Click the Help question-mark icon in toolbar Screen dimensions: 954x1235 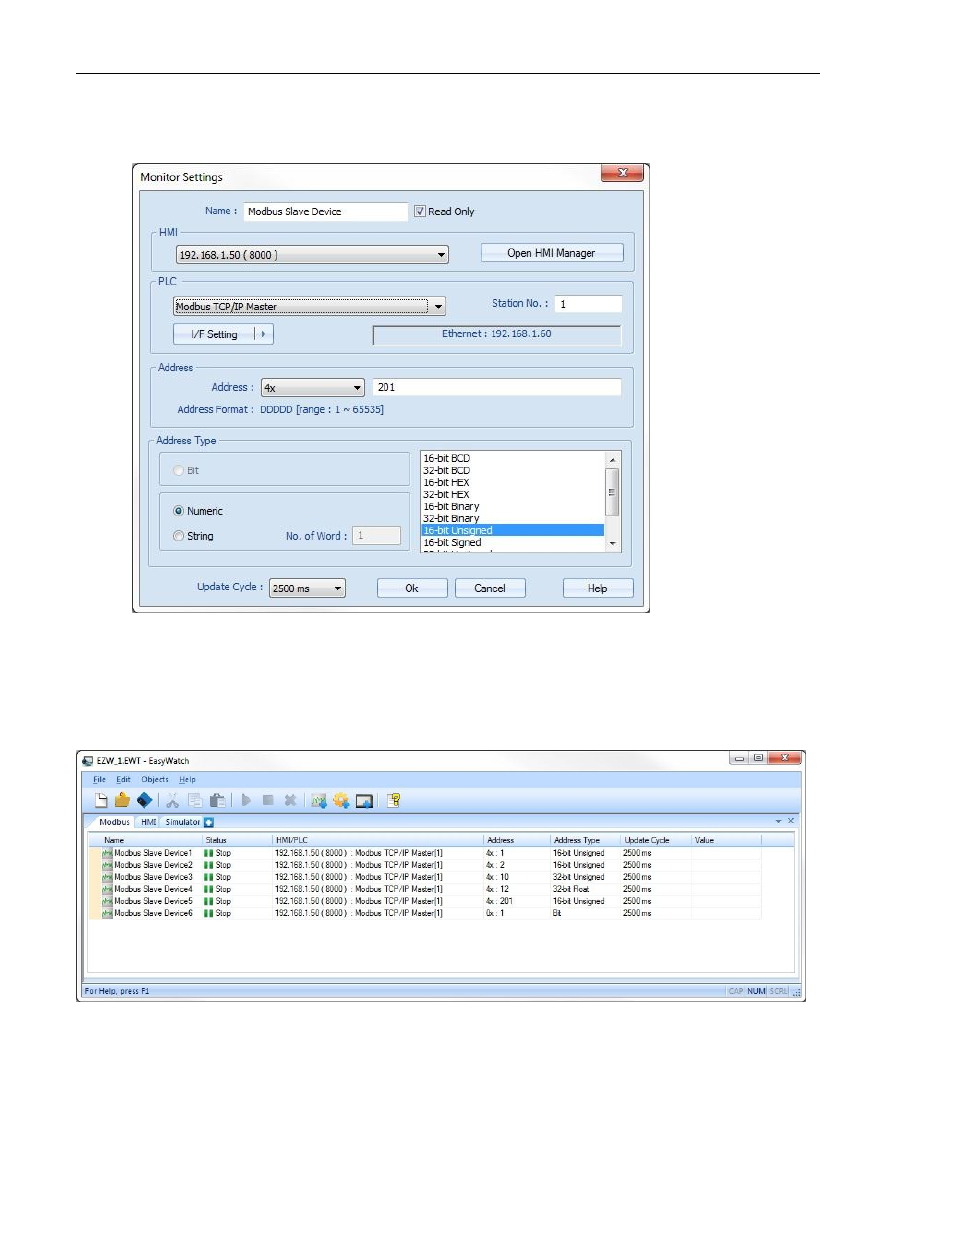pyautogui.click(x=394, y=800)
